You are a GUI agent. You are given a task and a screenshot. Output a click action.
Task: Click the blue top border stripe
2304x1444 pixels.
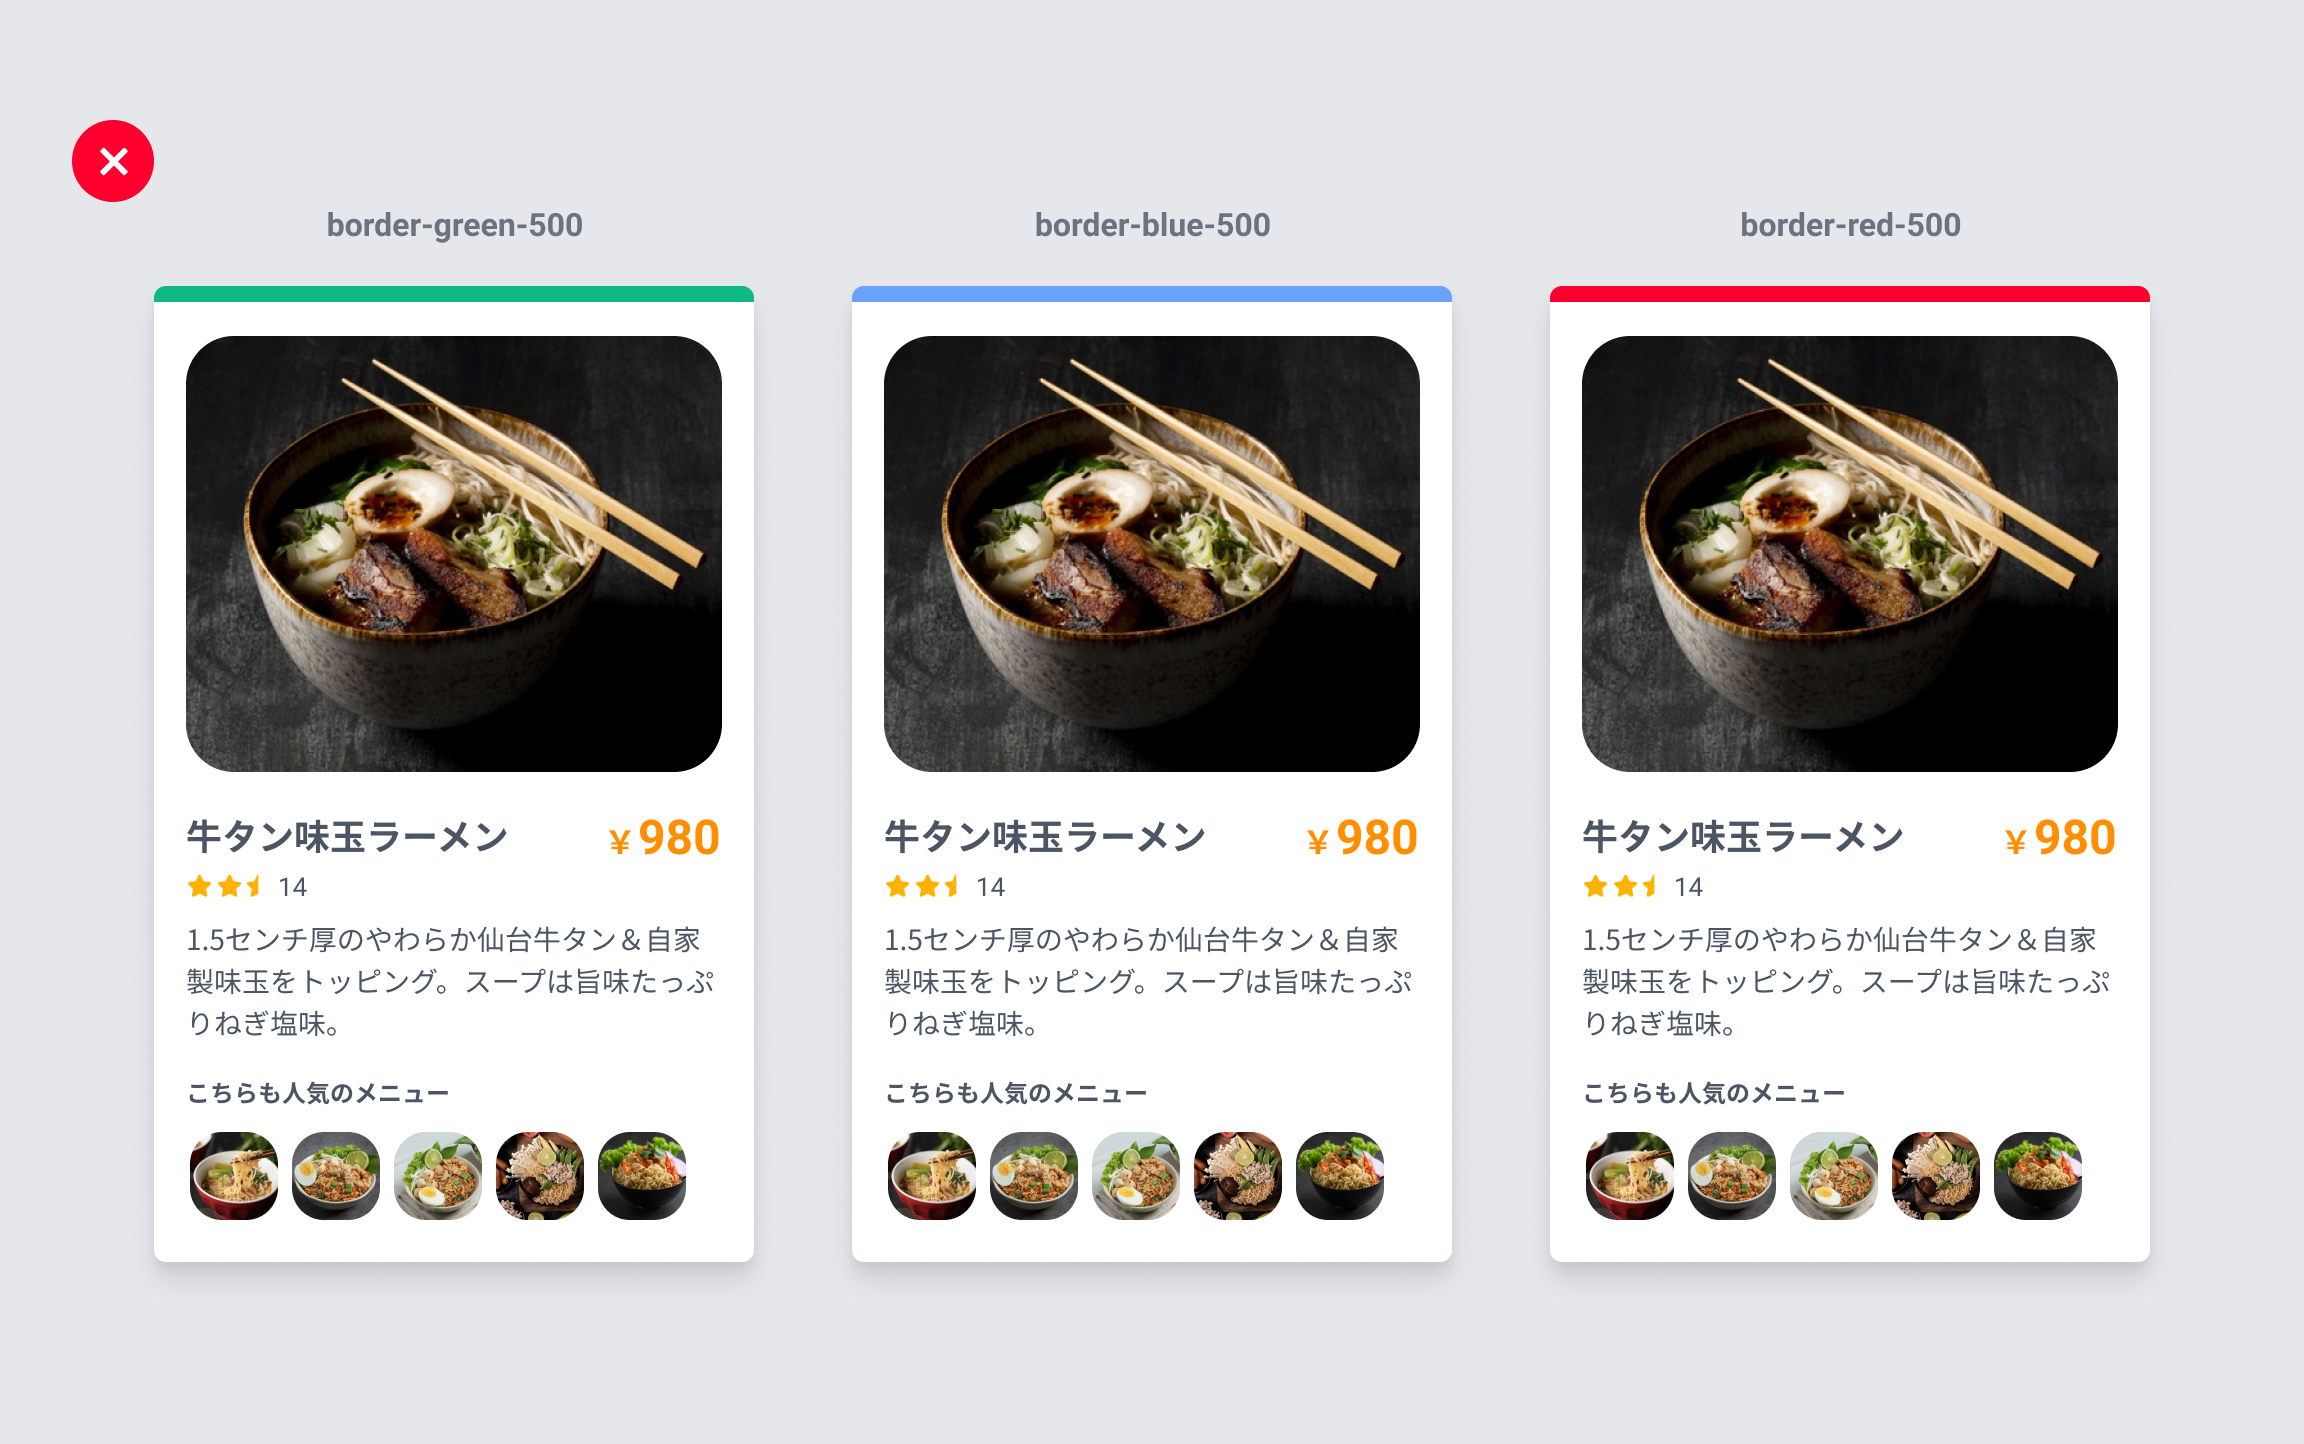(x=1152, y=293)
